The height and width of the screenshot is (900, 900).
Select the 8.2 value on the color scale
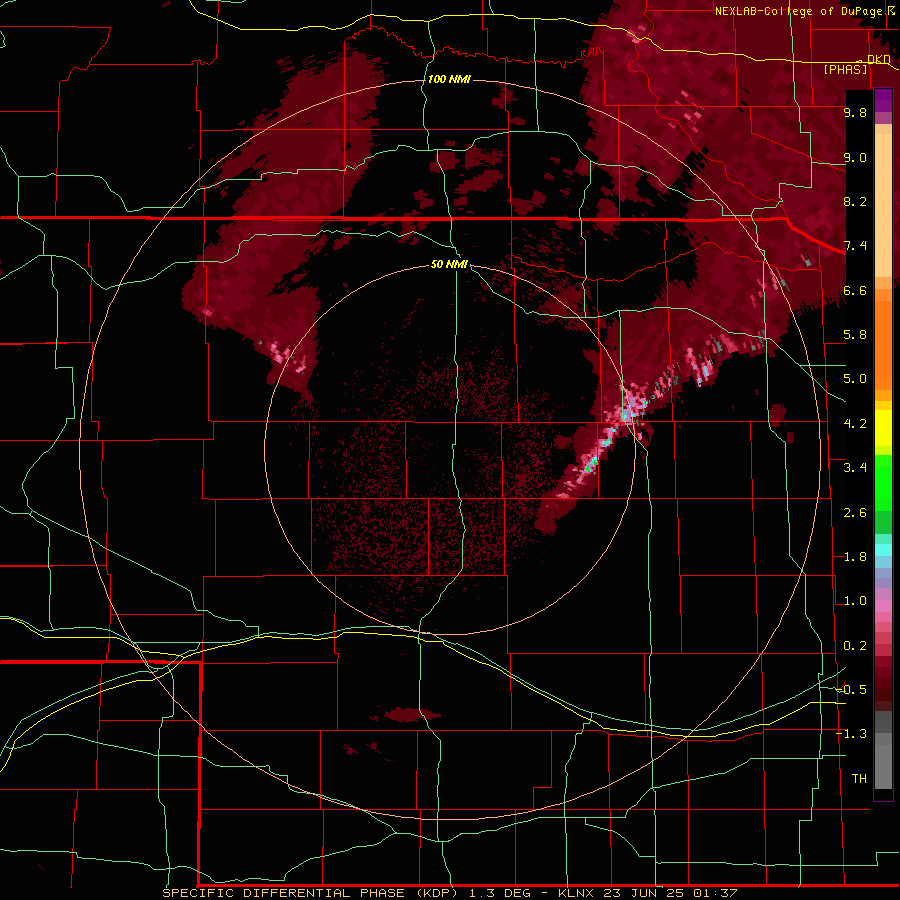pos(855,201)
